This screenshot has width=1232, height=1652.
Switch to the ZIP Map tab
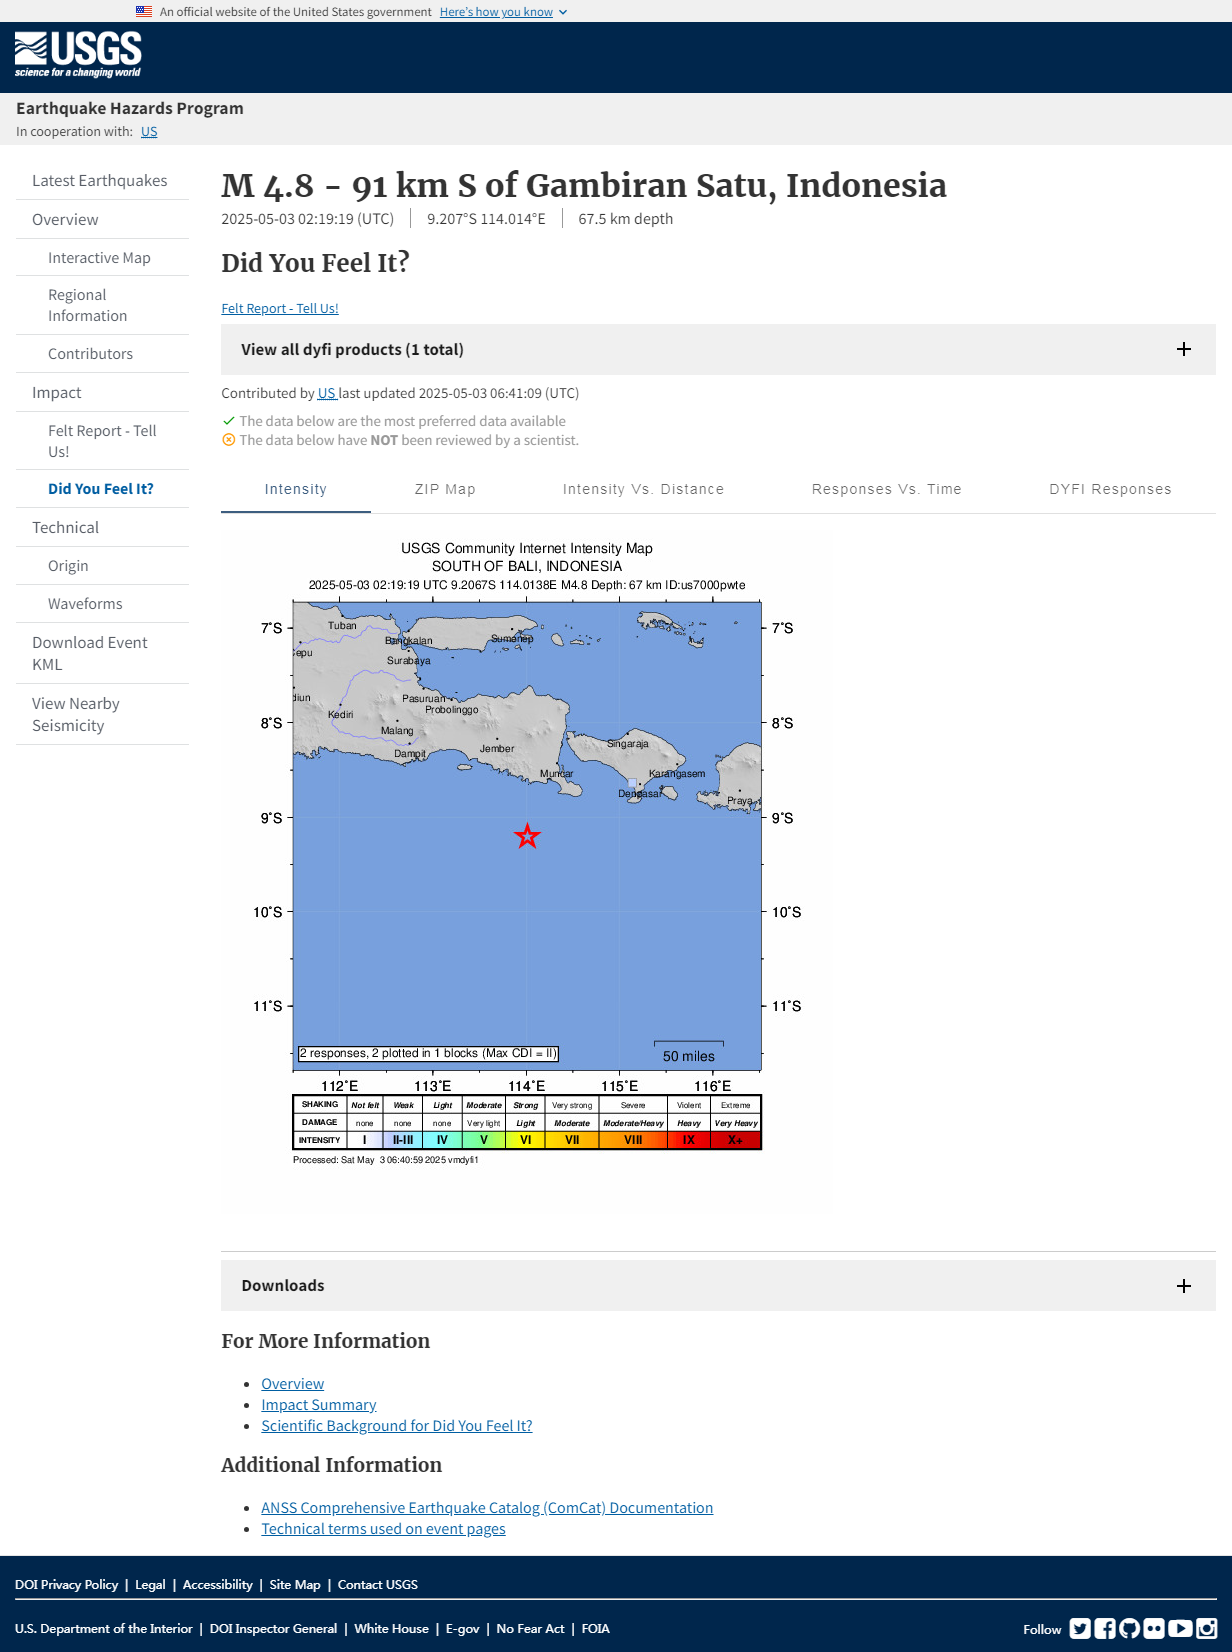point(445,489)
